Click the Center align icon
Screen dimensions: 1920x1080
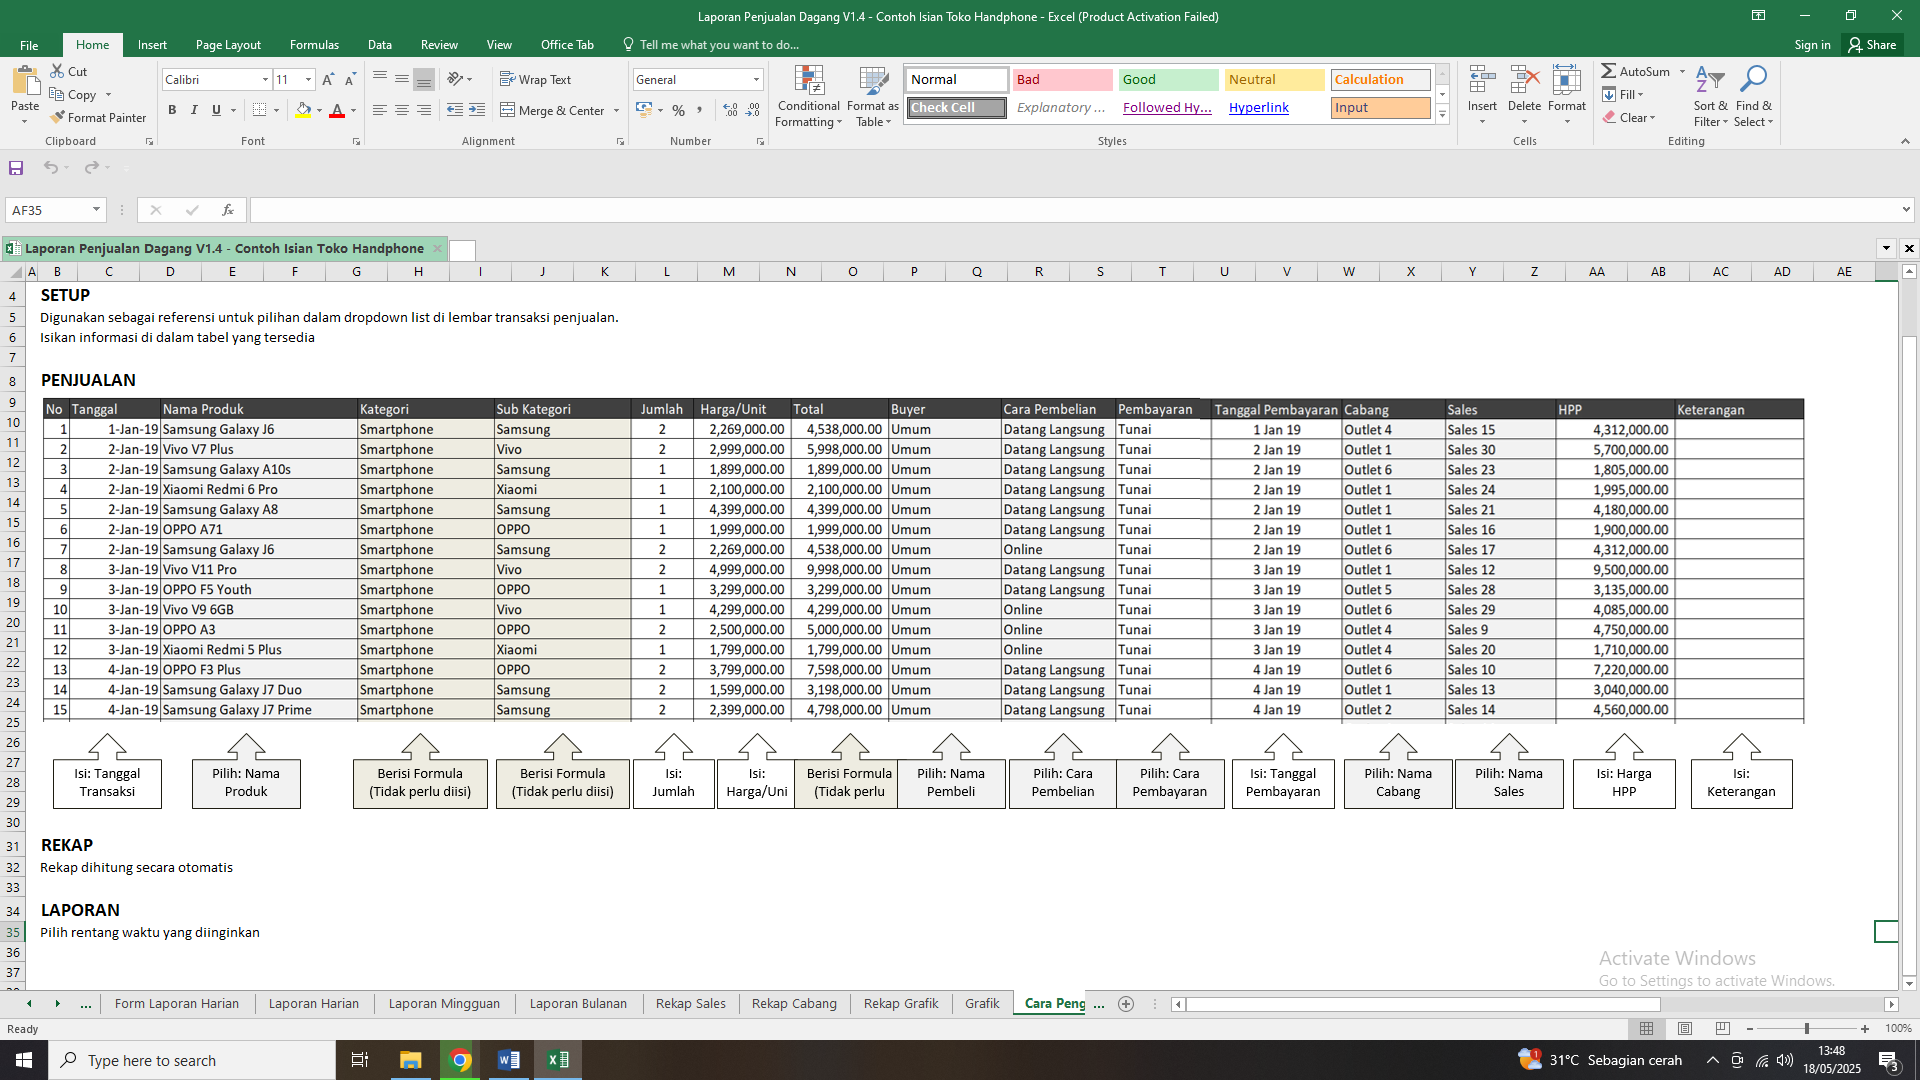pyautogui.click(x=402, y=110)
